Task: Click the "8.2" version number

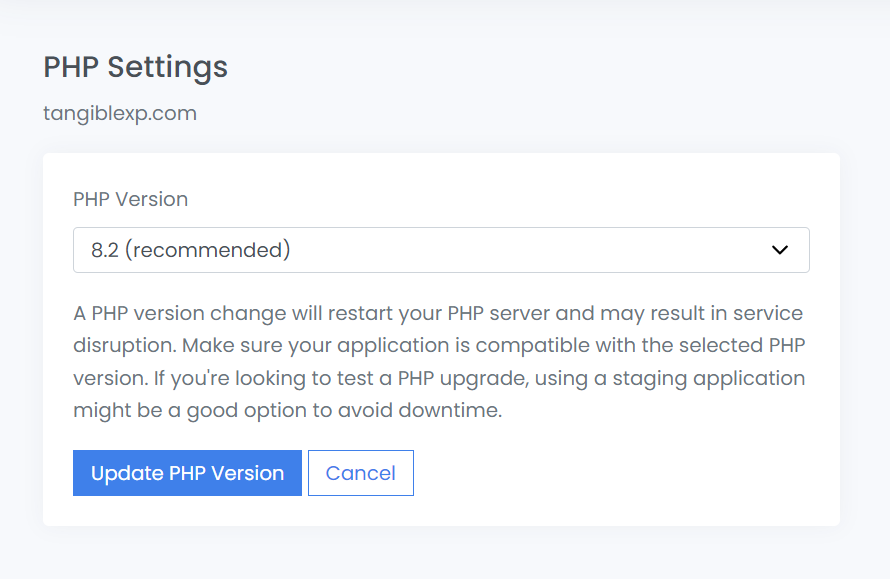Action: point(106,250)
